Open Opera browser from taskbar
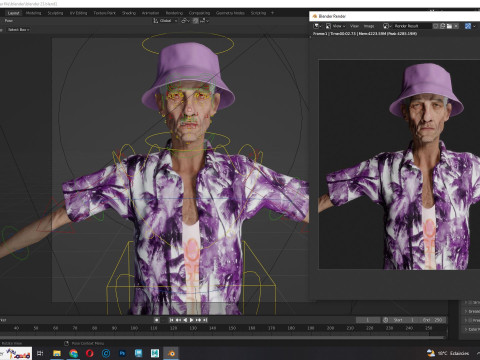This screenshot has height=360, width=480. tap(90, 353)
